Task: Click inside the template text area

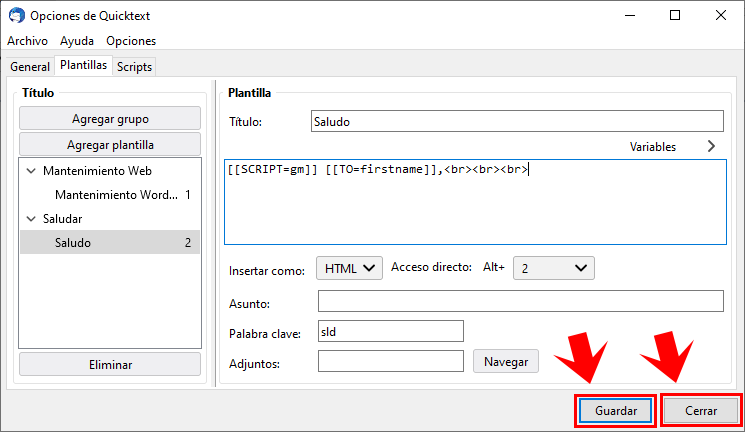Action: pos(475,202)
